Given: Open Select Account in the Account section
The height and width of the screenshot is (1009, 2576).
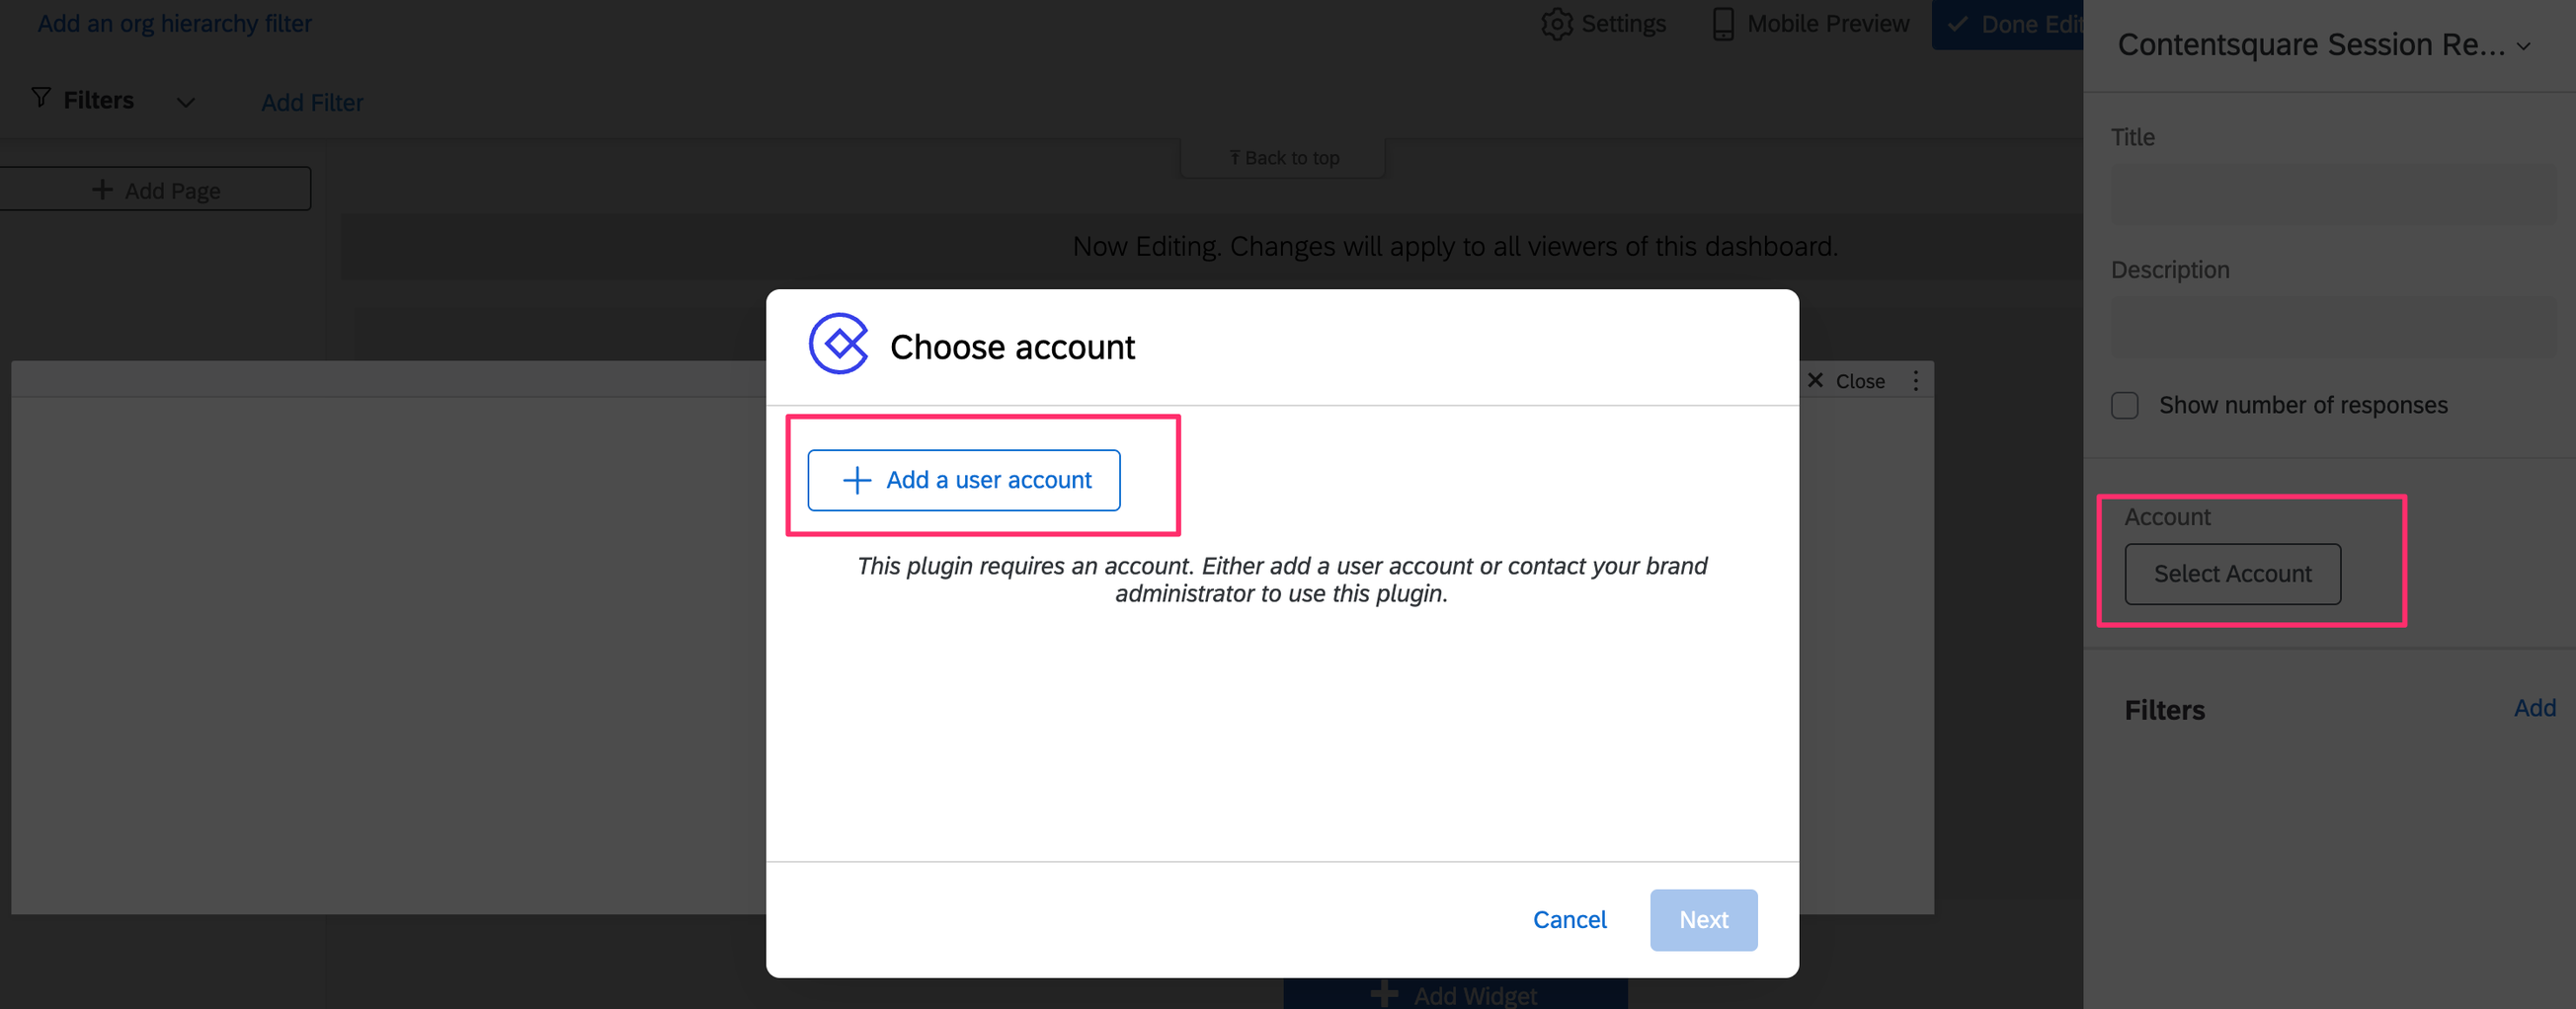Looking at the screenshot, I should 2232,573.
